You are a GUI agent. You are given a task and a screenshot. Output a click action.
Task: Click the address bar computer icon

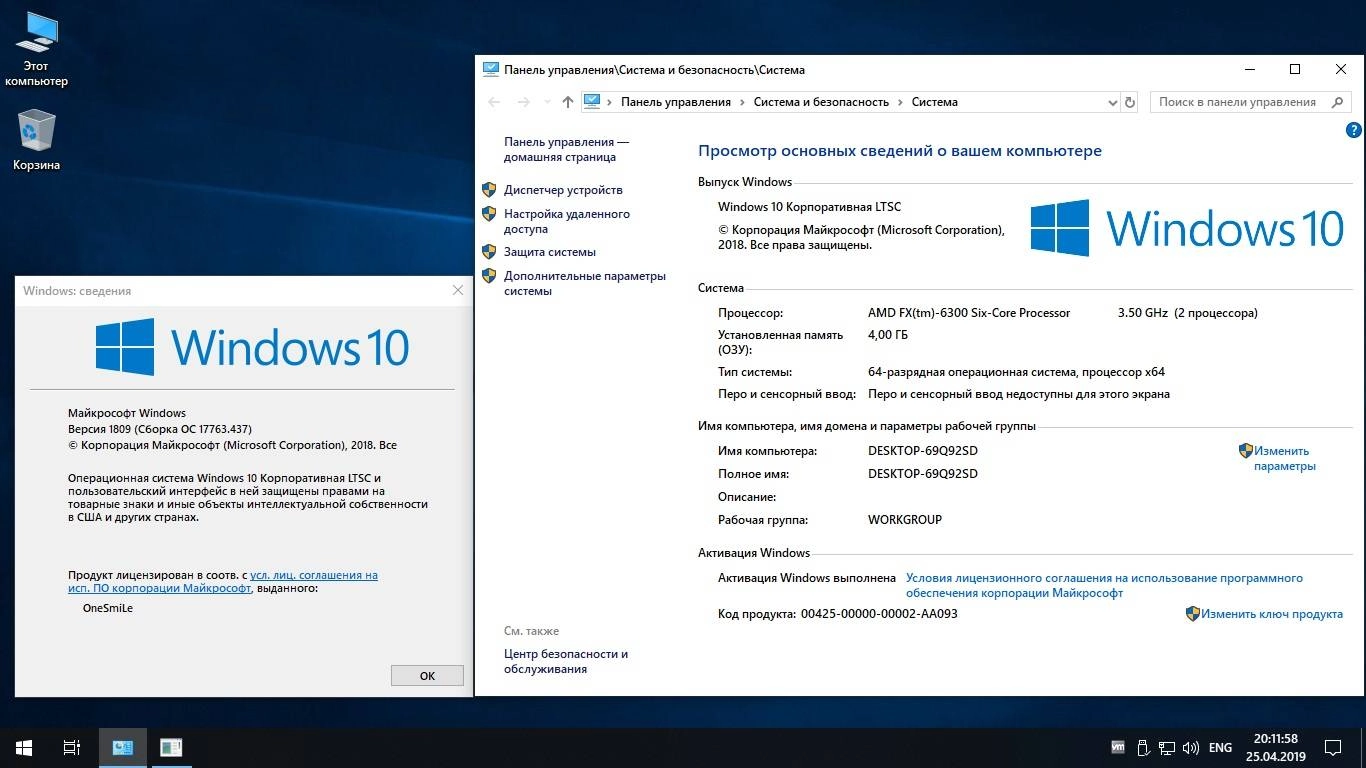pyautogui.click(x=592, y=101)
